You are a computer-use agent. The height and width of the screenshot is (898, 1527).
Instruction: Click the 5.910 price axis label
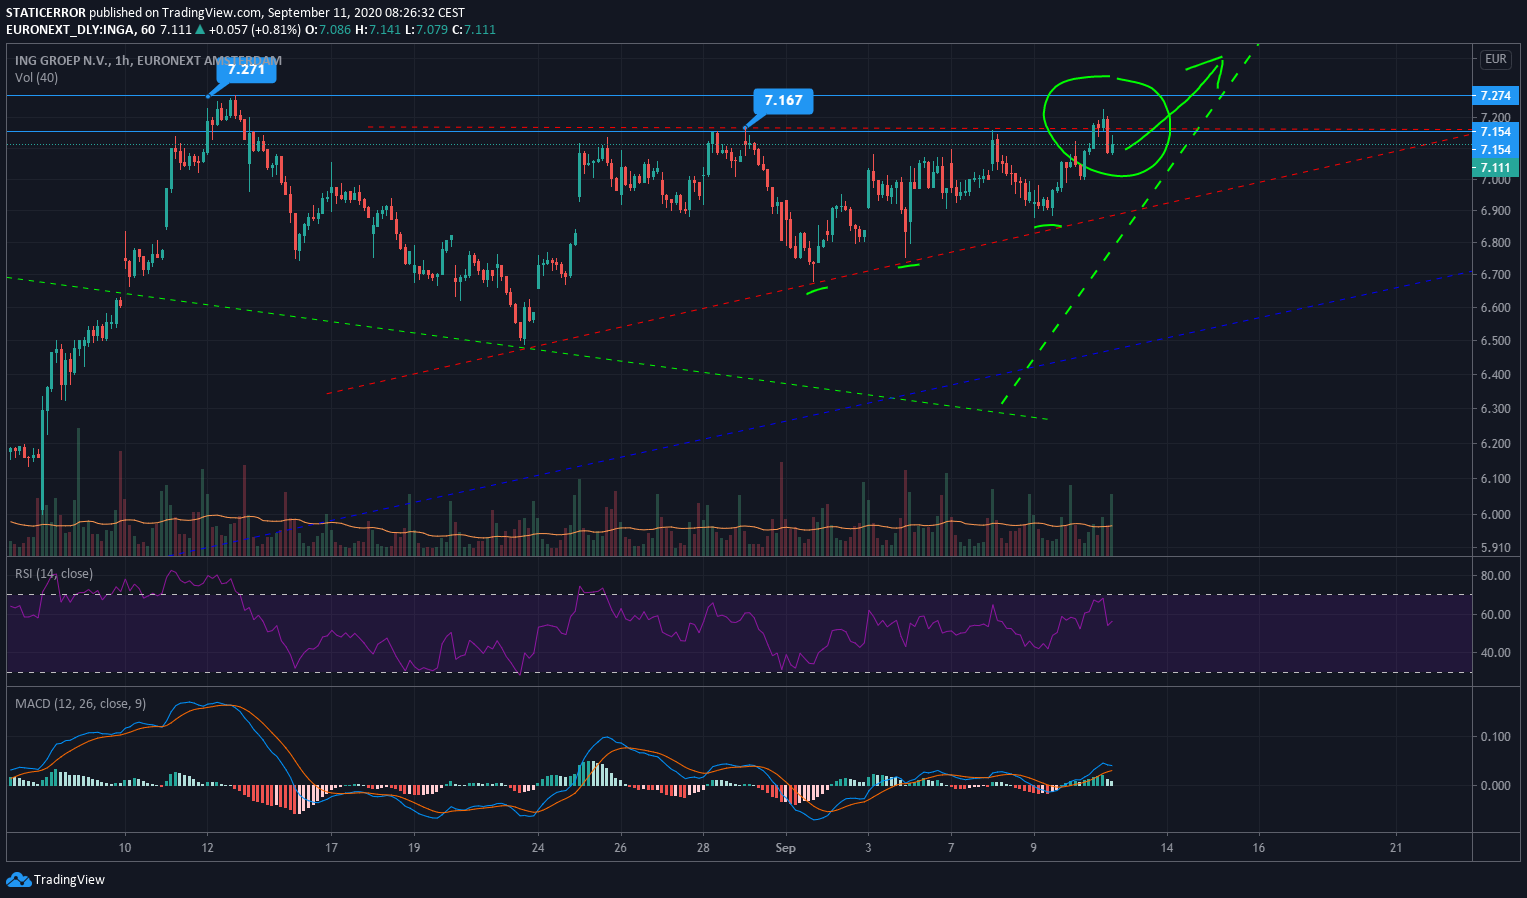[1496, 548]
